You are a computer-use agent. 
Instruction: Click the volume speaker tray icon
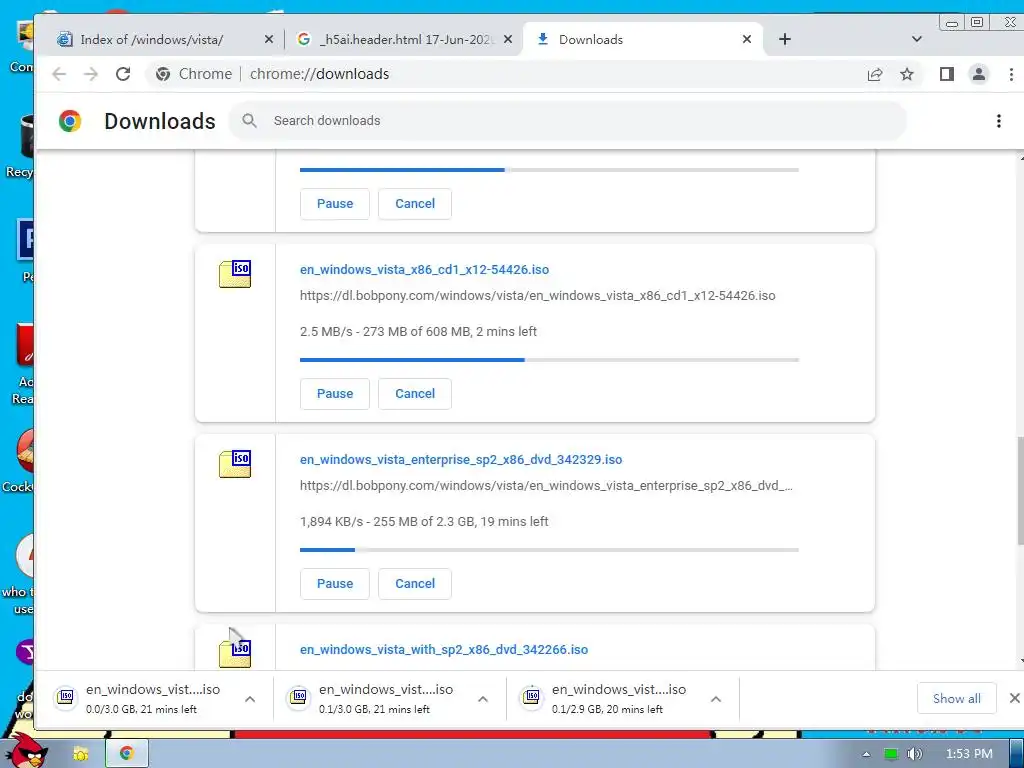coord(914,754)
